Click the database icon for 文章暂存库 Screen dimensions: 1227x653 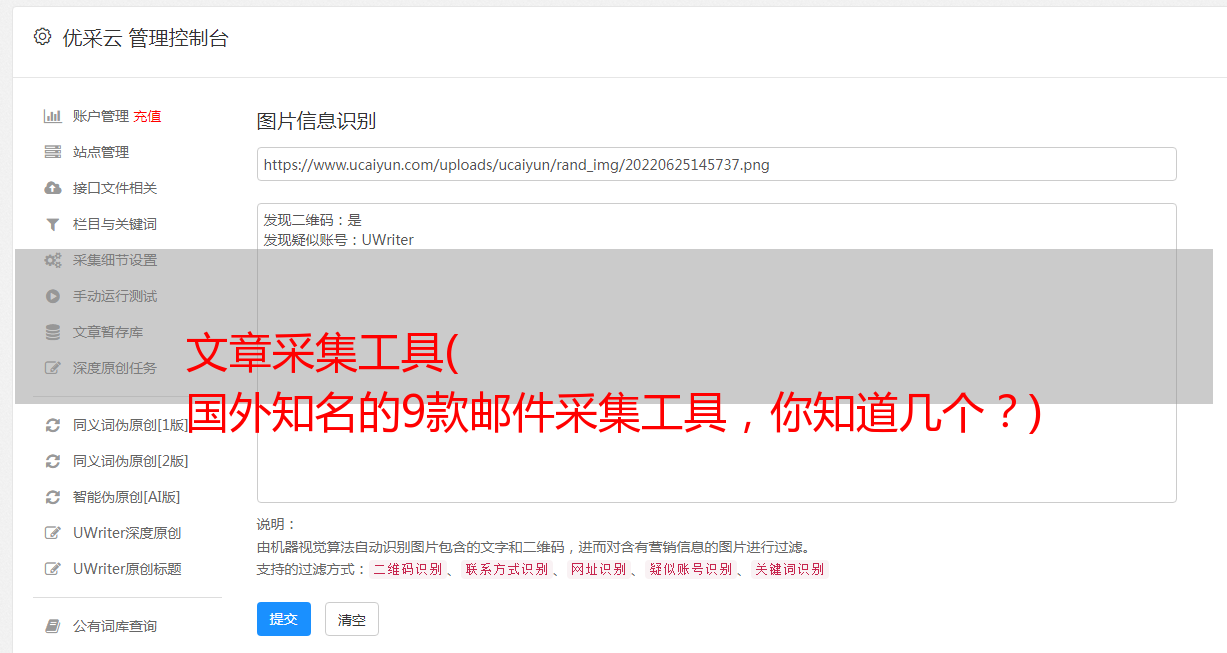point(53,332)
